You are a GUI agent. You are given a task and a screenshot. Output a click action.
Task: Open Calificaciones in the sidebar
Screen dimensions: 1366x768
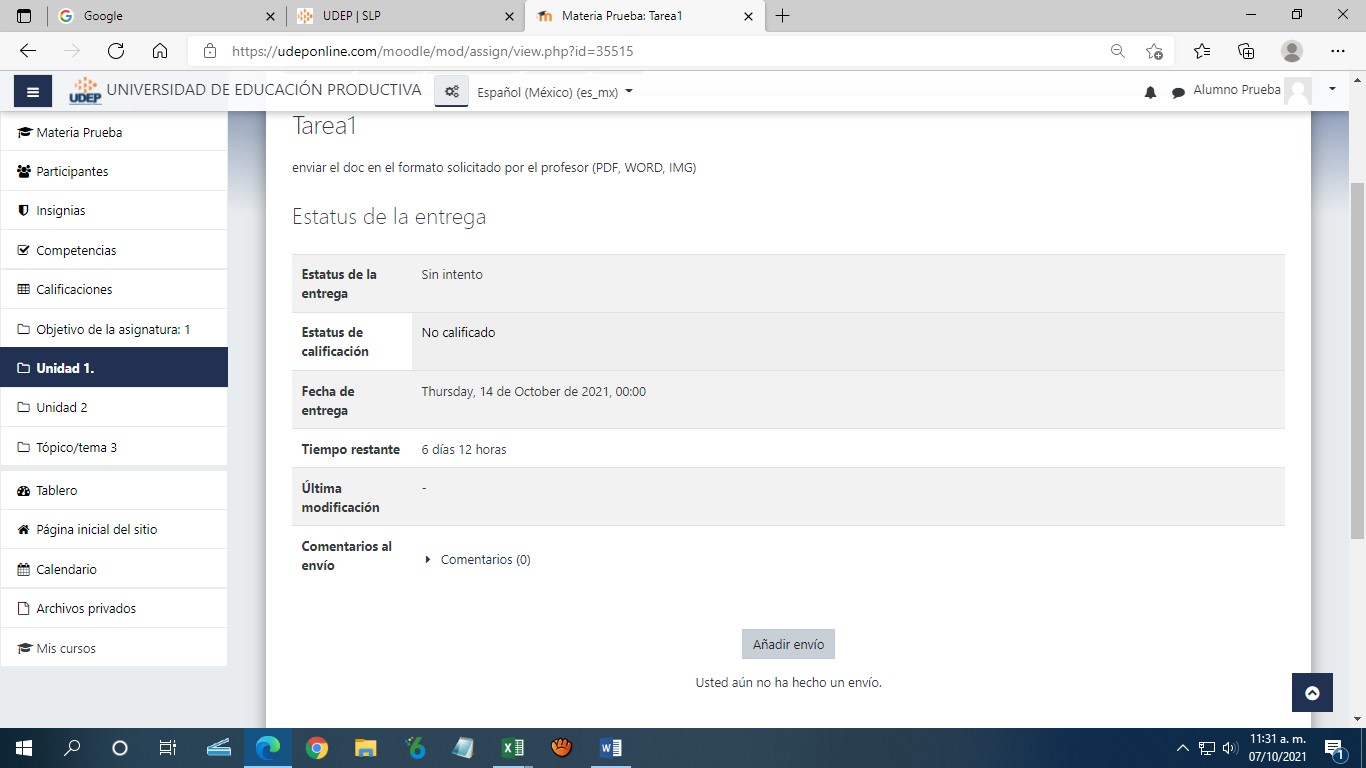click(74, 290)
